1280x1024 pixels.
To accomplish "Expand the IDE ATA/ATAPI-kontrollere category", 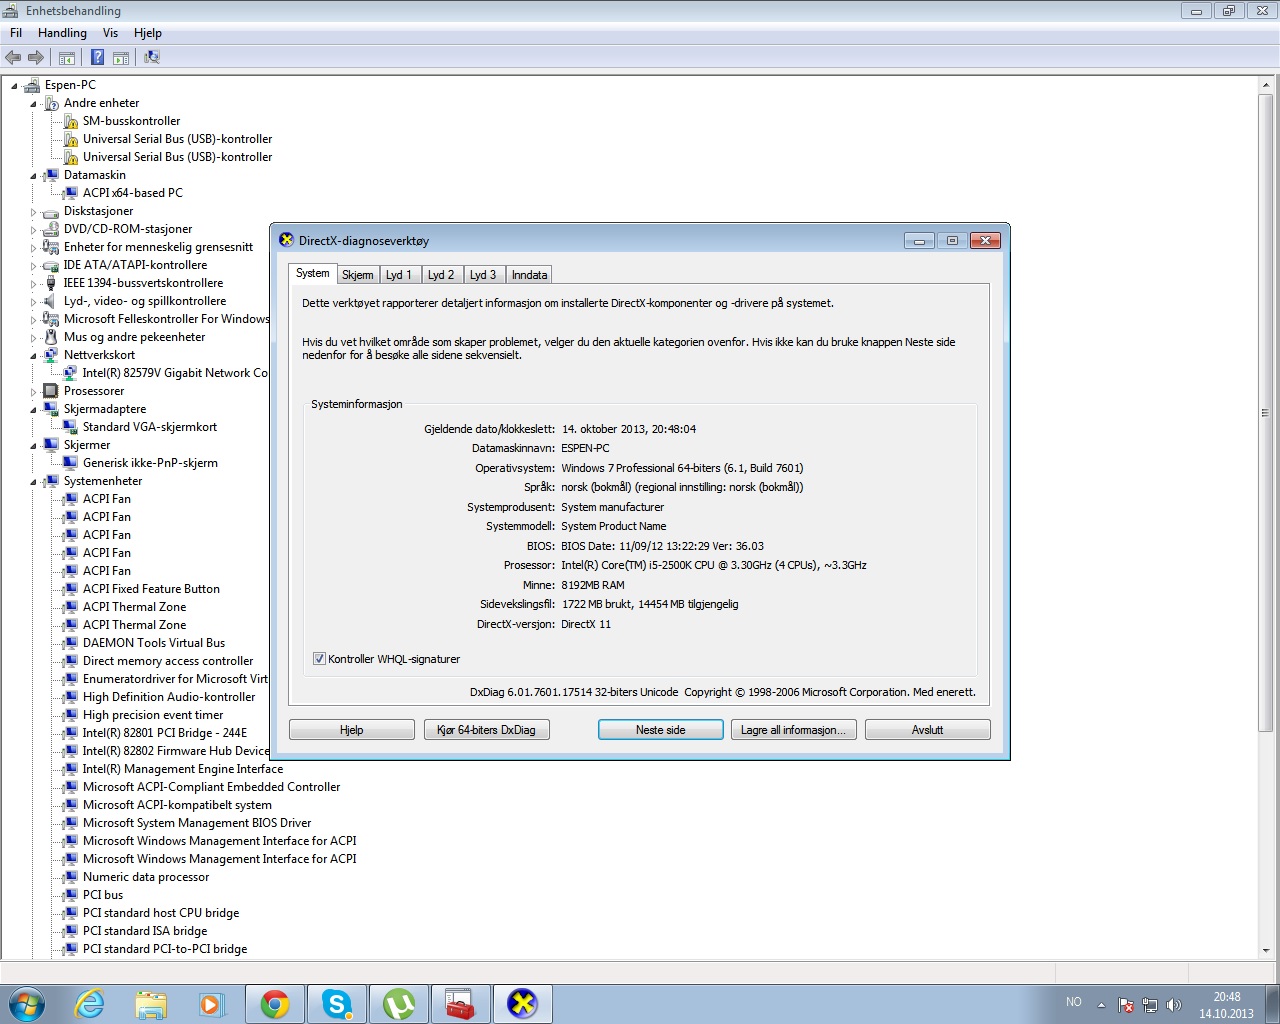I will [33, 265].
